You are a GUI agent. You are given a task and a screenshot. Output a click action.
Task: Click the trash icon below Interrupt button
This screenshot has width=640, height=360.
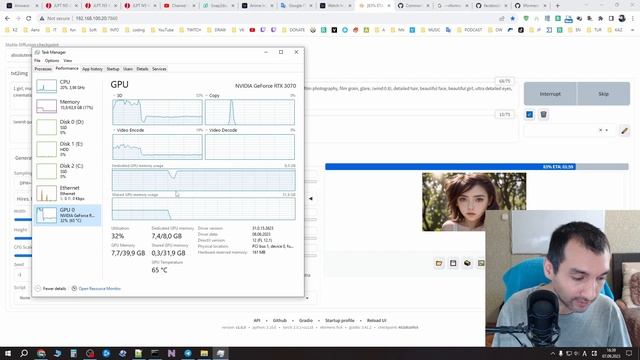pos(543,114)
